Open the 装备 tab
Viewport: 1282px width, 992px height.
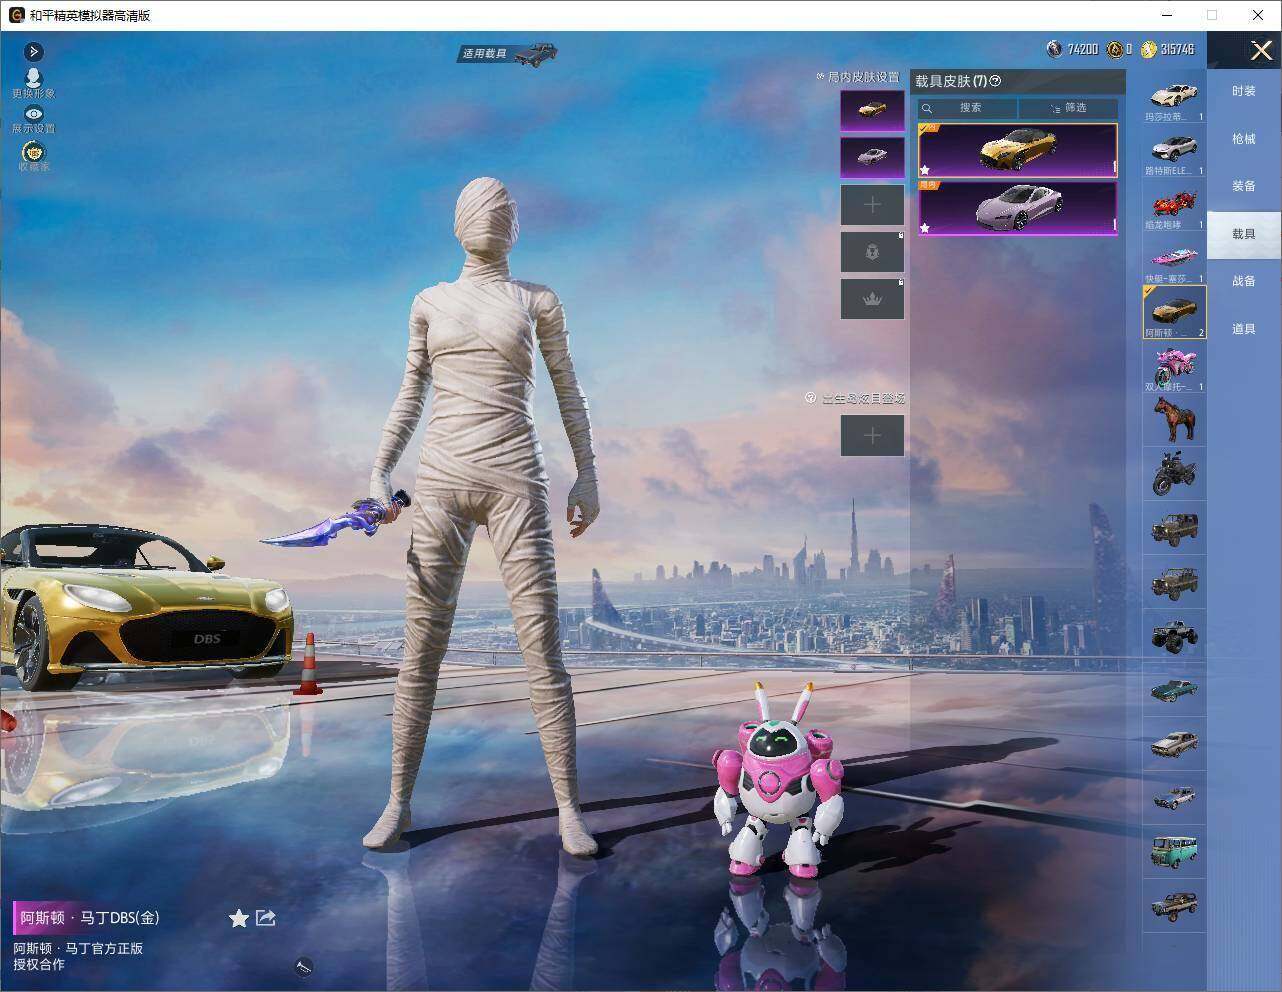coord(1243,186)
